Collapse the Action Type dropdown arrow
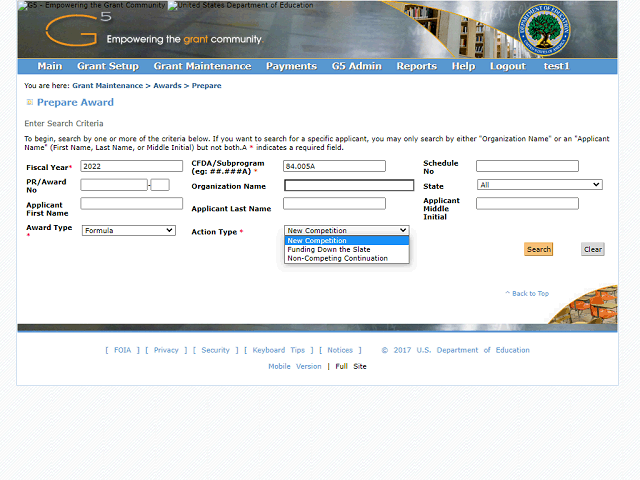Image resolution: width=640 pixels, height=480 pixels. tap(403, 230)
